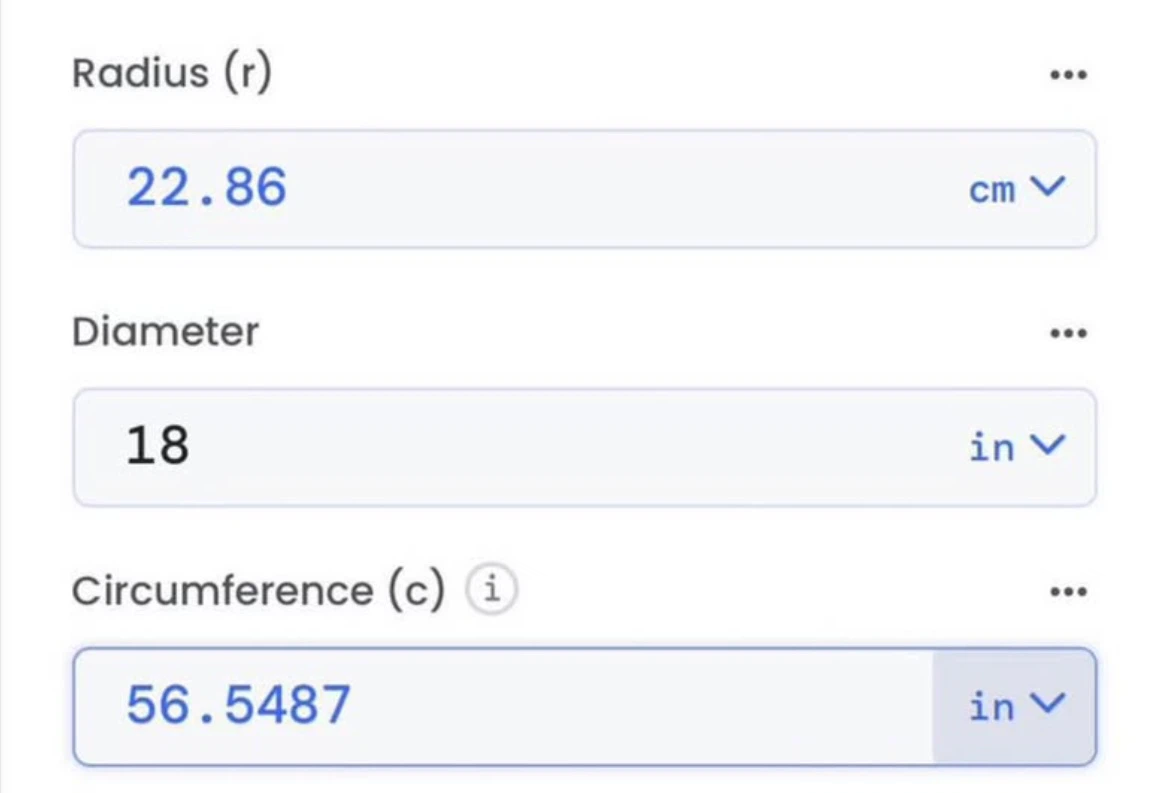Click the chevron beside cm unit
This screenshot has width=1156, height=793.
click(x=1048, y=186)
